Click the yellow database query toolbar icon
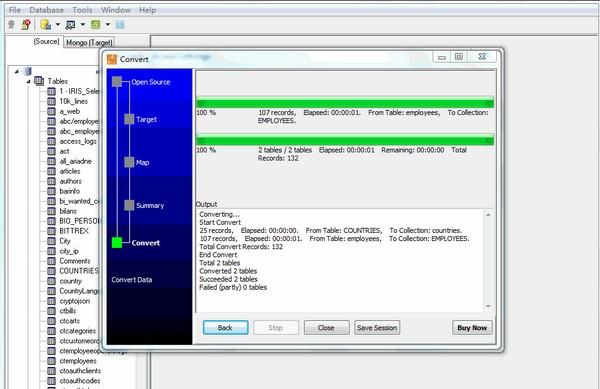 [x=46, y=25]
